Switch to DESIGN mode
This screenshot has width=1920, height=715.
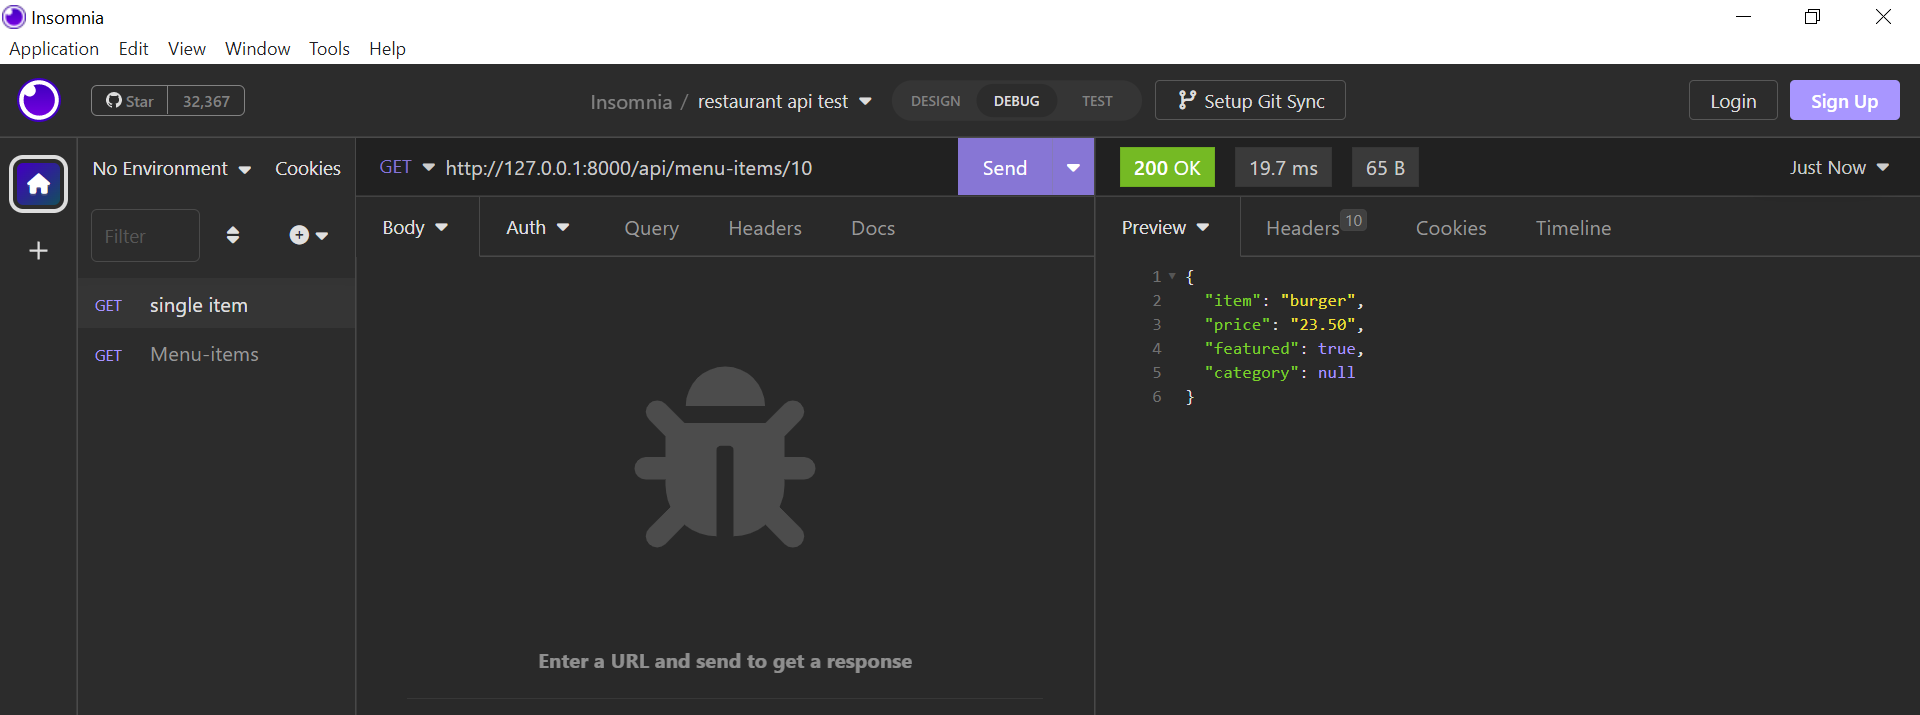[935, 101]
